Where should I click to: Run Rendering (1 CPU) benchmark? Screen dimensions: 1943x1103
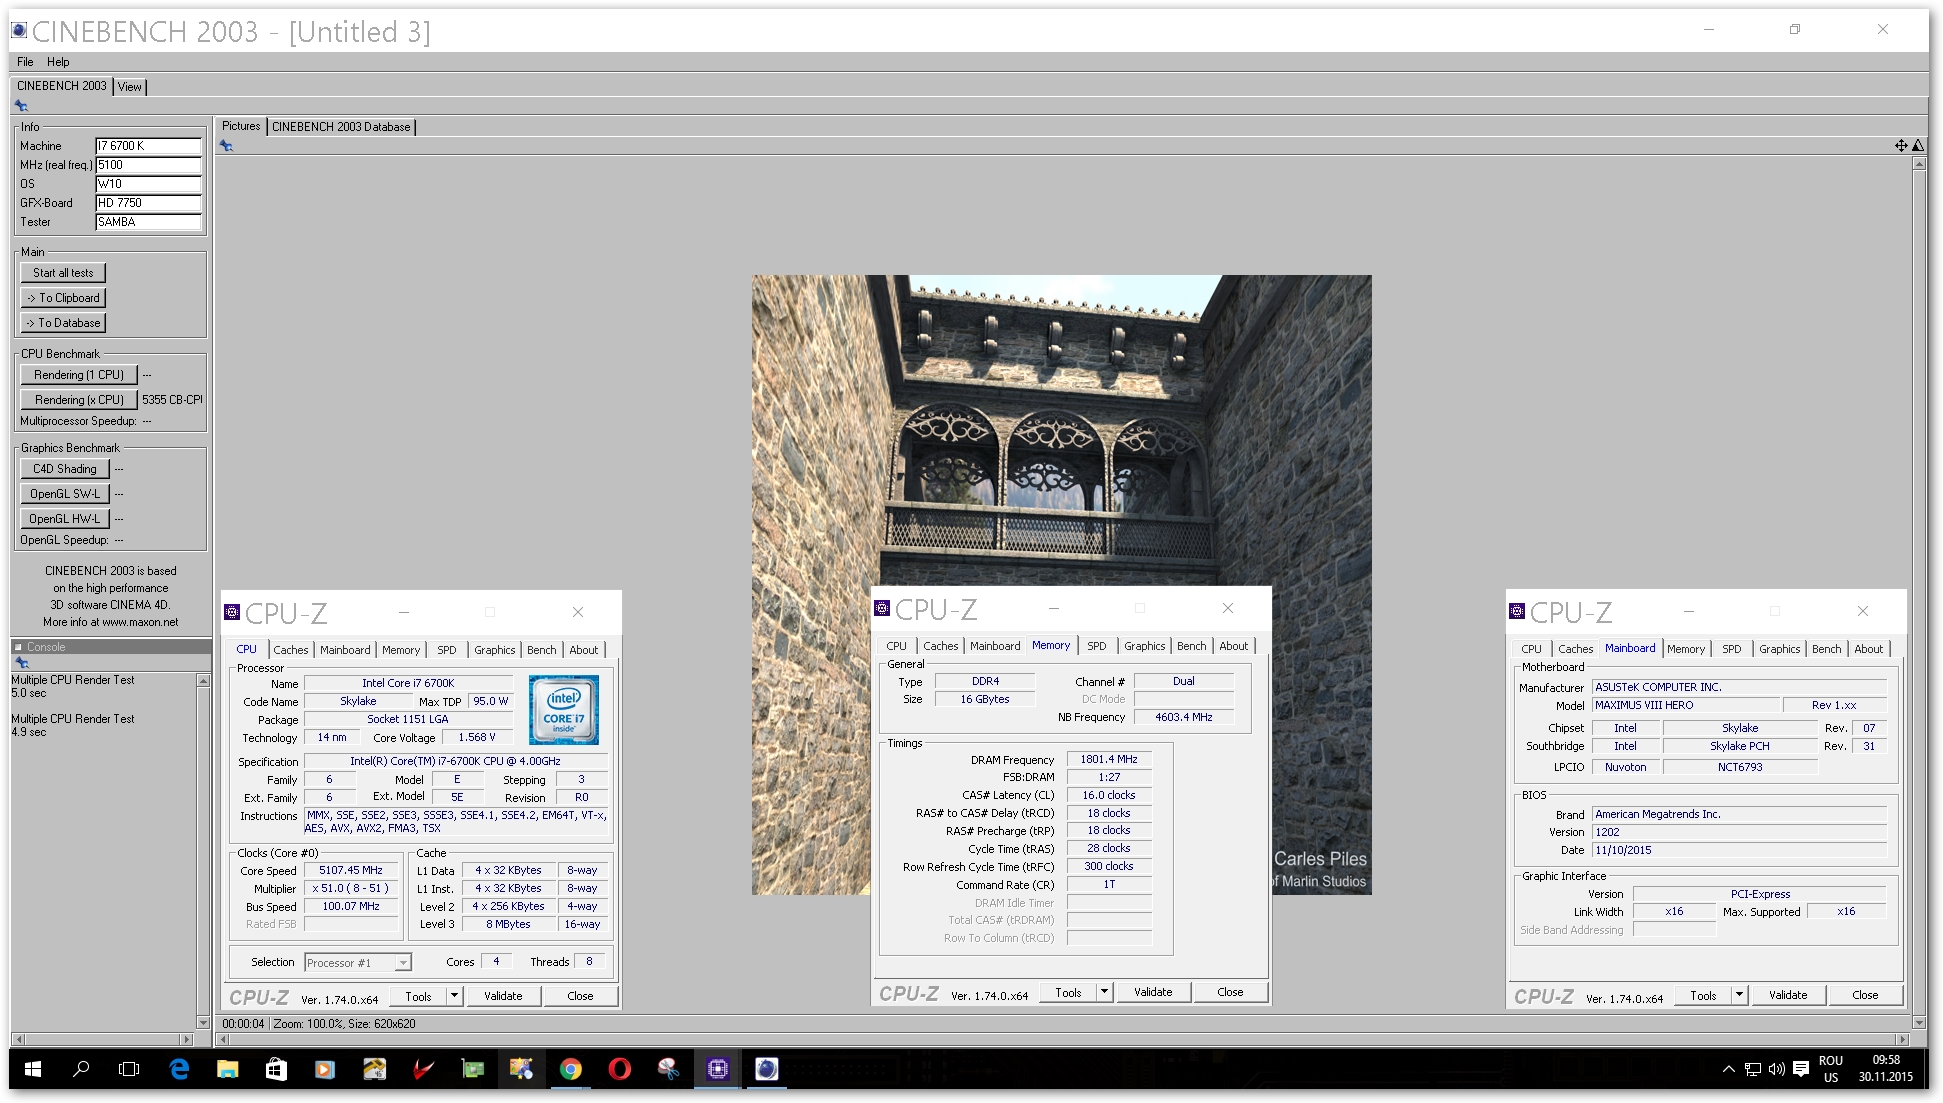point(79,375)
